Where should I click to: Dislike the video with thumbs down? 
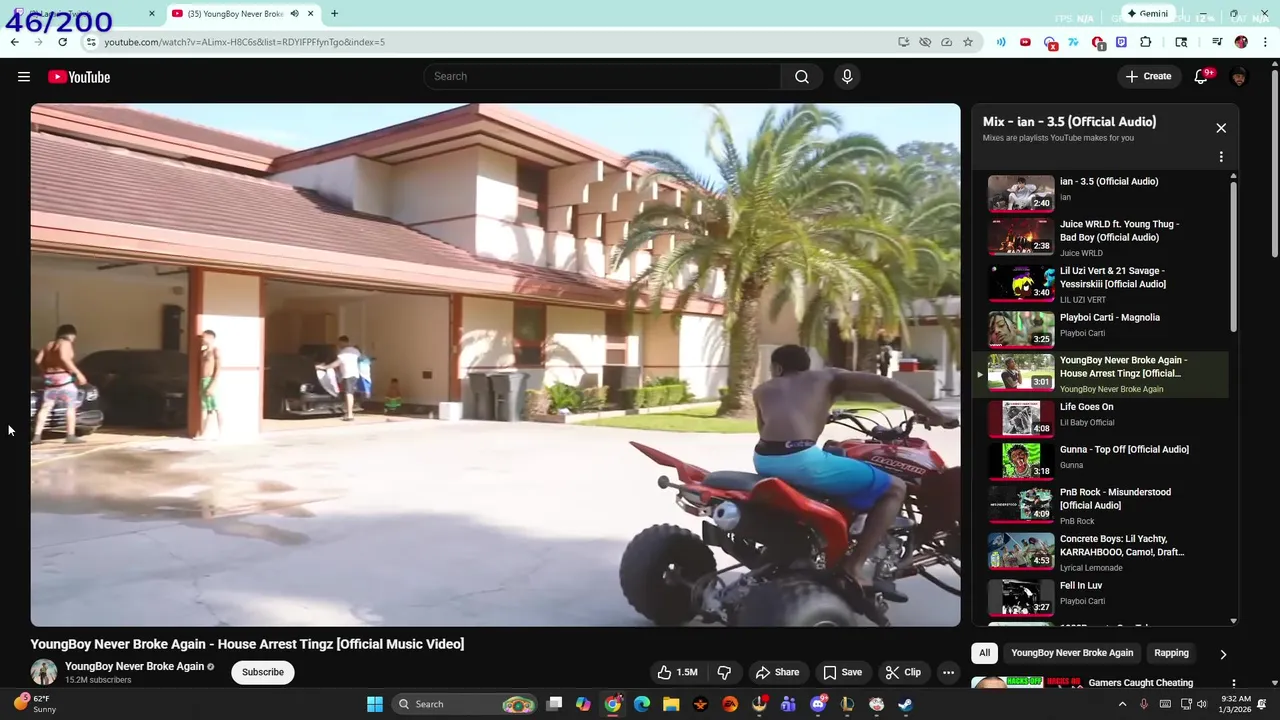tap(724, 672)
